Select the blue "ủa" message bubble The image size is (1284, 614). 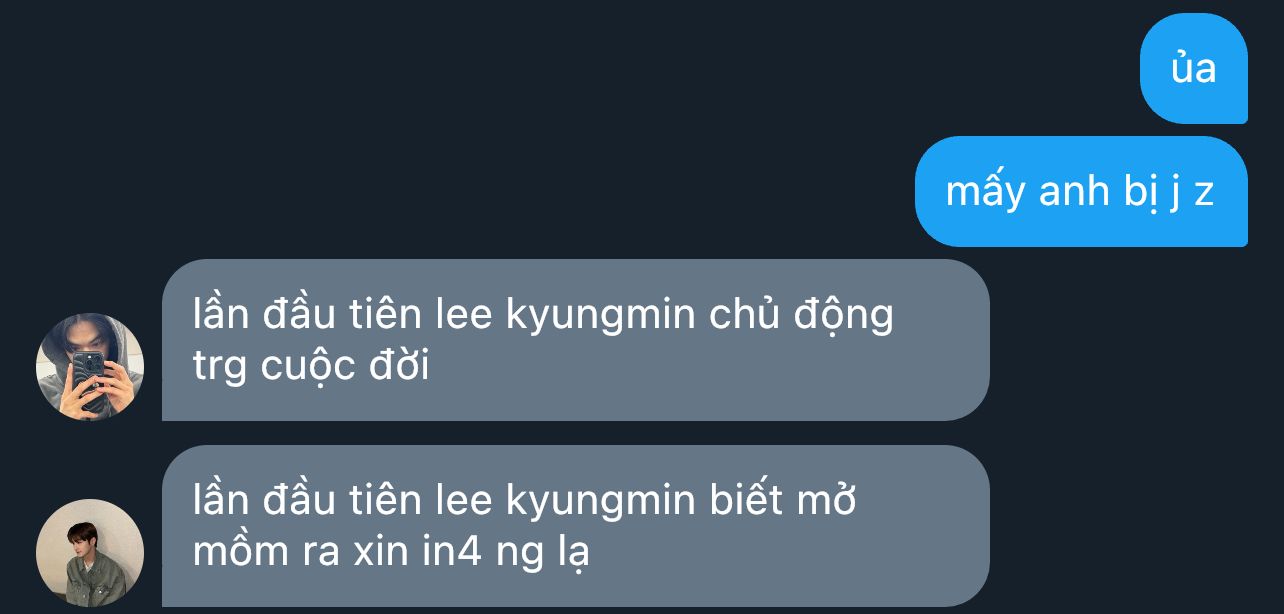(1194, 69)
